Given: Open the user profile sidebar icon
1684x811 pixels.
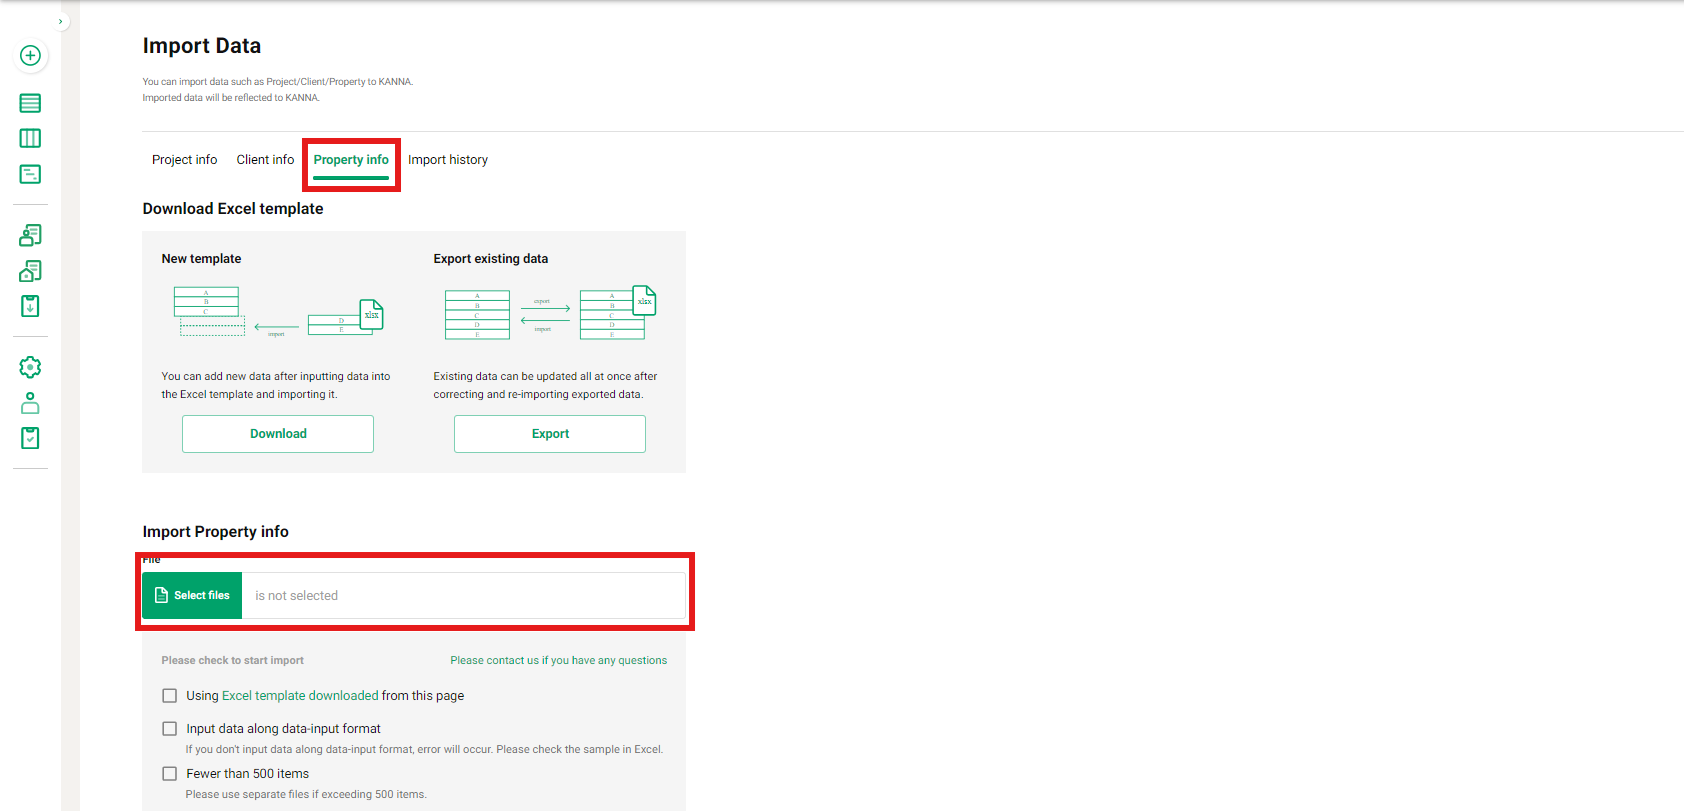Looking at the screenshot, I should point(30,403).
